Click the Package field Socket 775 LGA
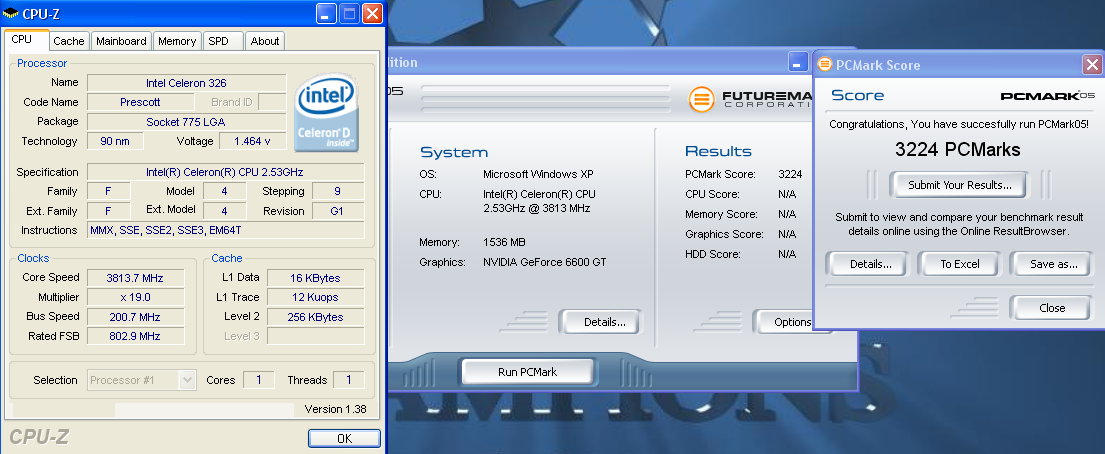Image resolution: width=1105 pixels, height=454 pixels. [187, 122]
